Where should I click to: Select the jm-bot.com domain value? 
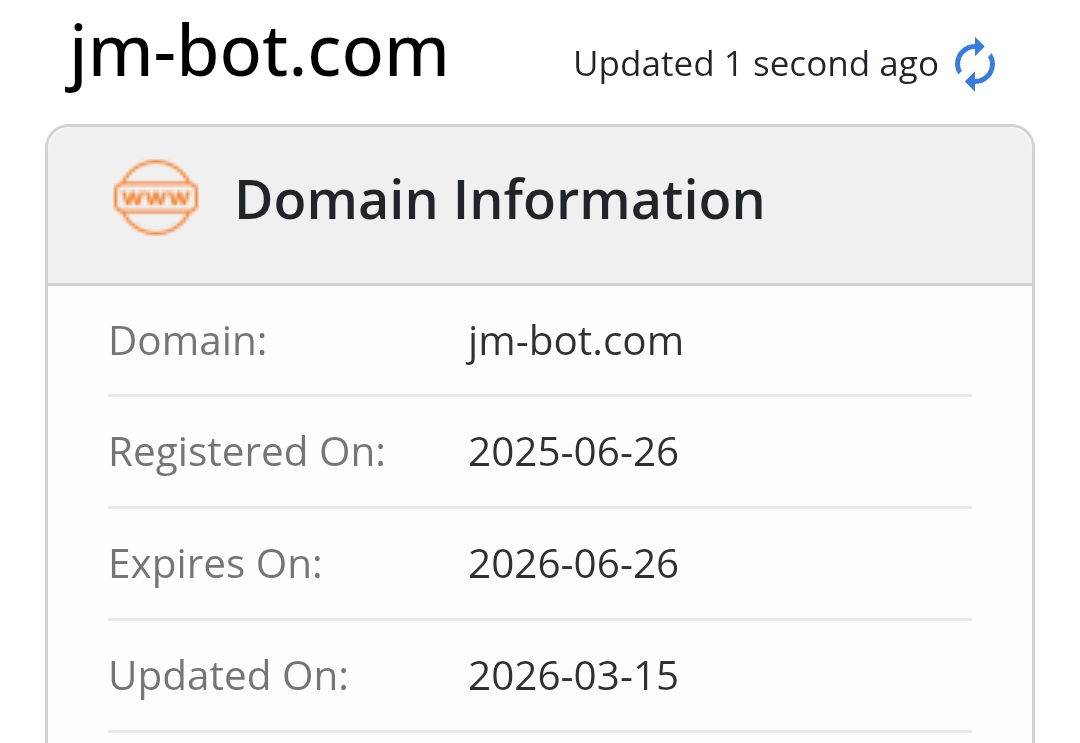pyautogui.click(x=575, y=341)
